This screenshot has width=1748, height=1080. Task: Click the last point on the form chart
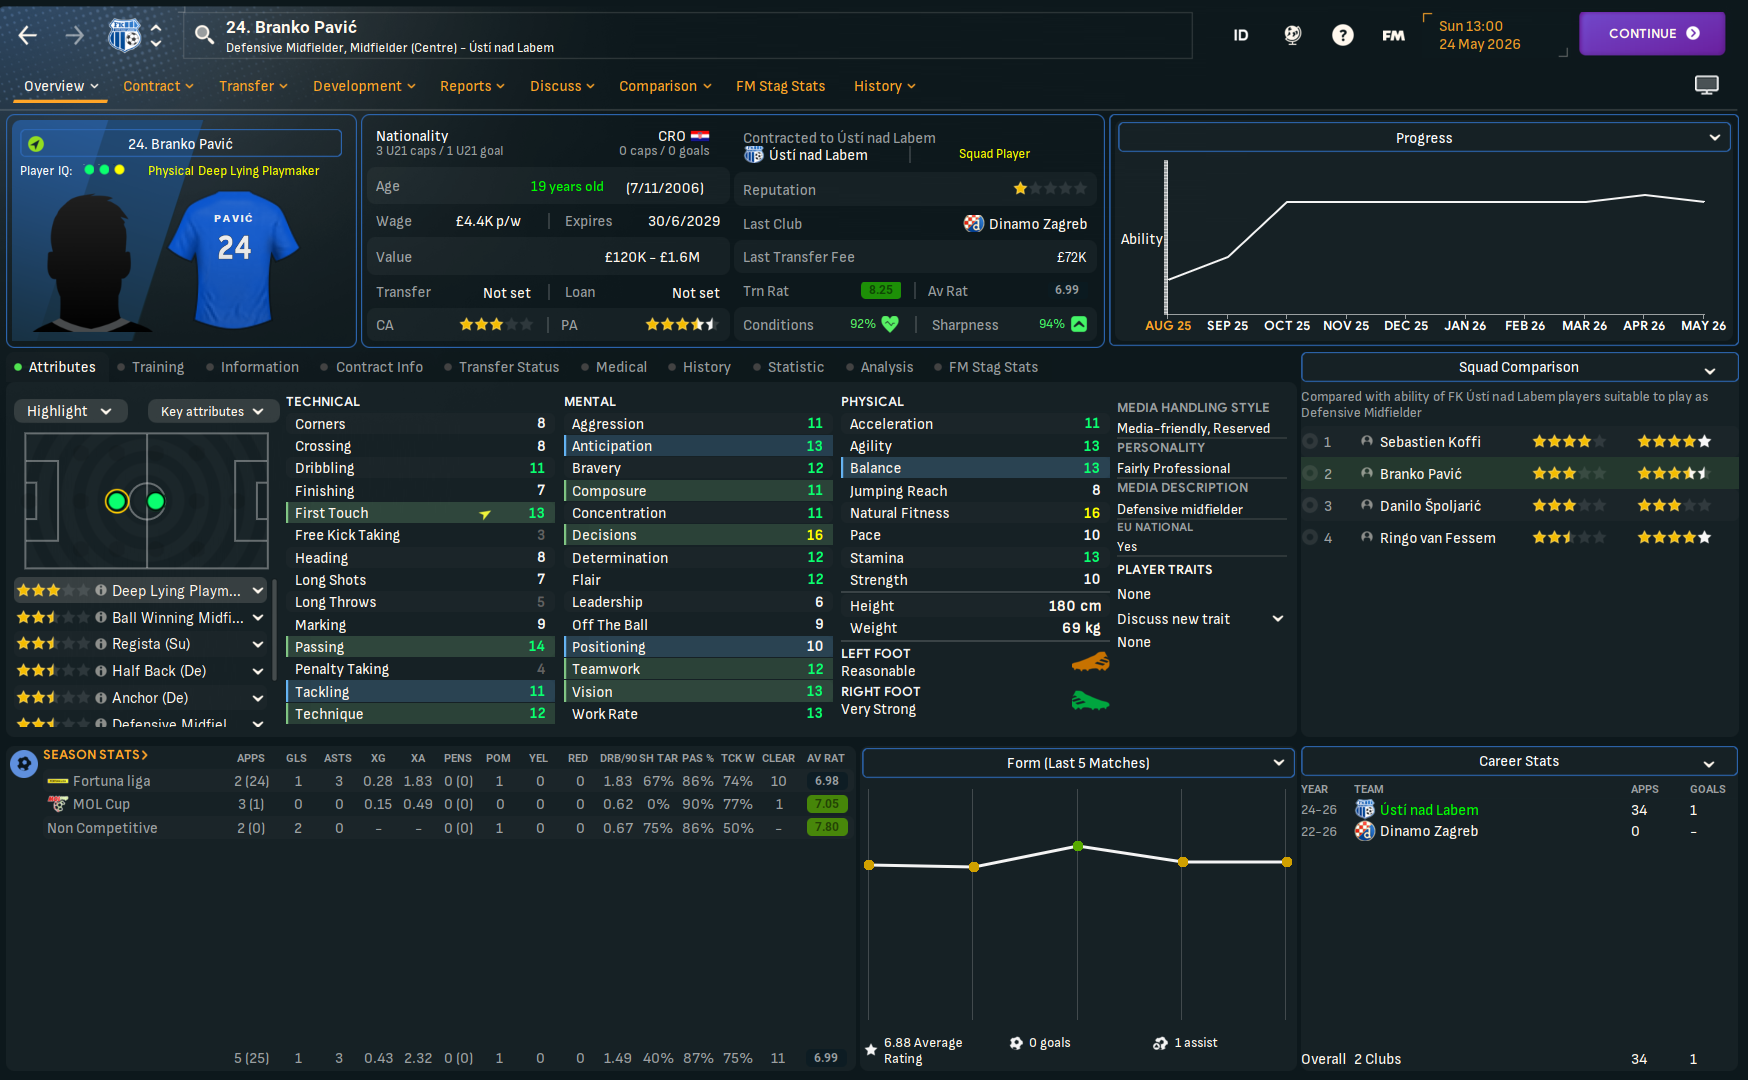click(x=1287, y=862)
